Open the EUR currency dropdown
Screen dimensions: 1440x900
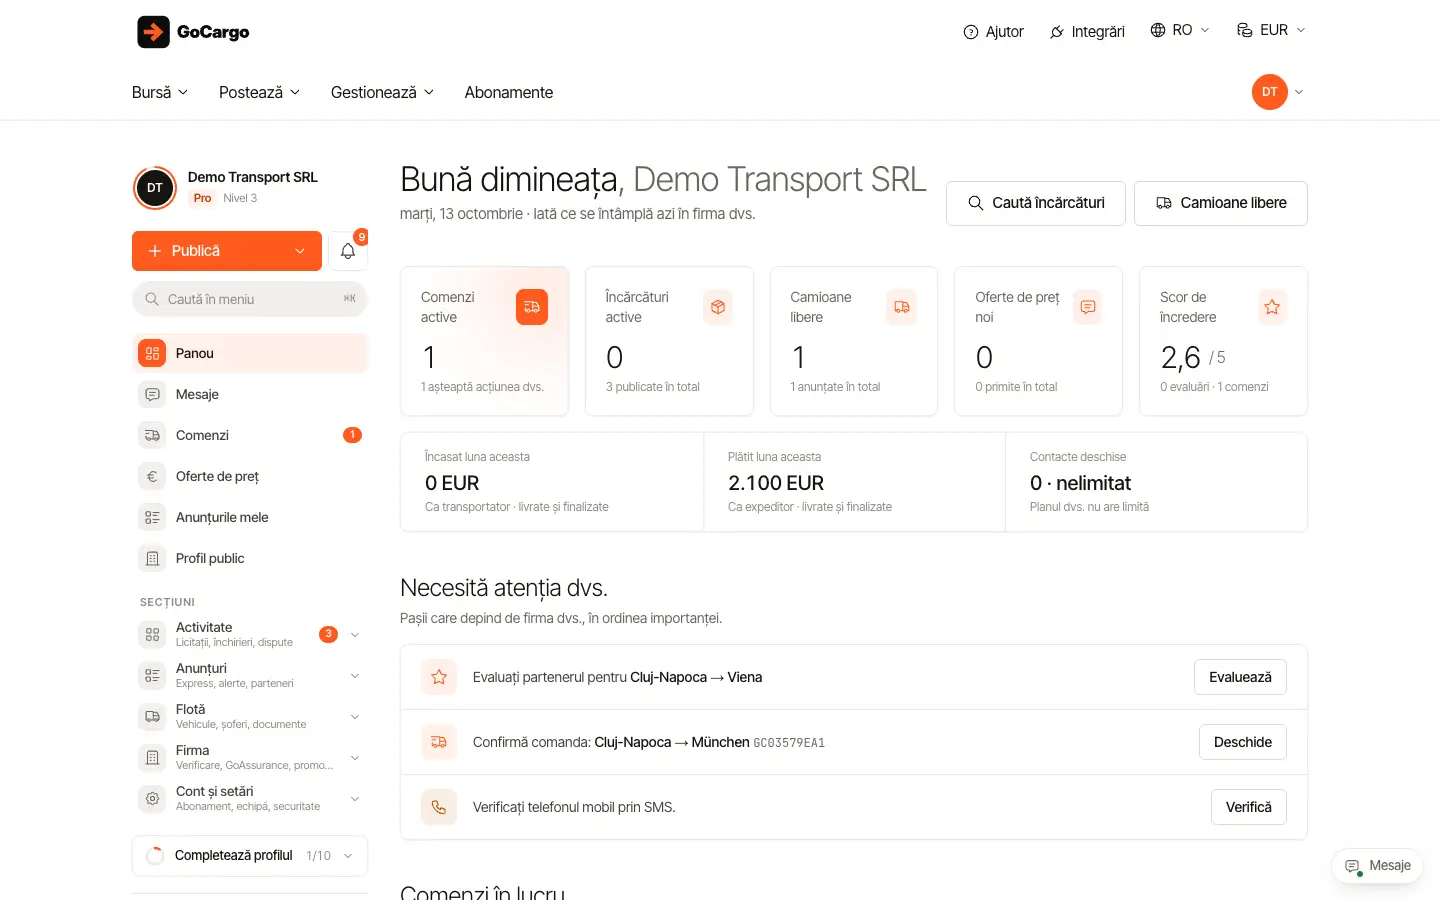click(x=1271, y=30)
